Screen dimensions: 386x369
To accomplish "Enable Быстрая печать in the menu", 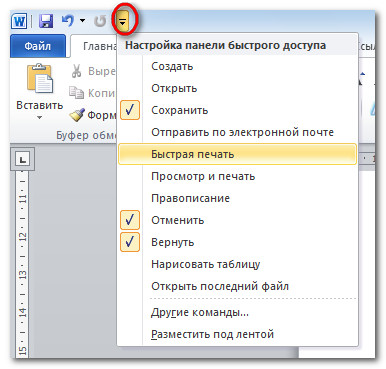I will (237, 154).
